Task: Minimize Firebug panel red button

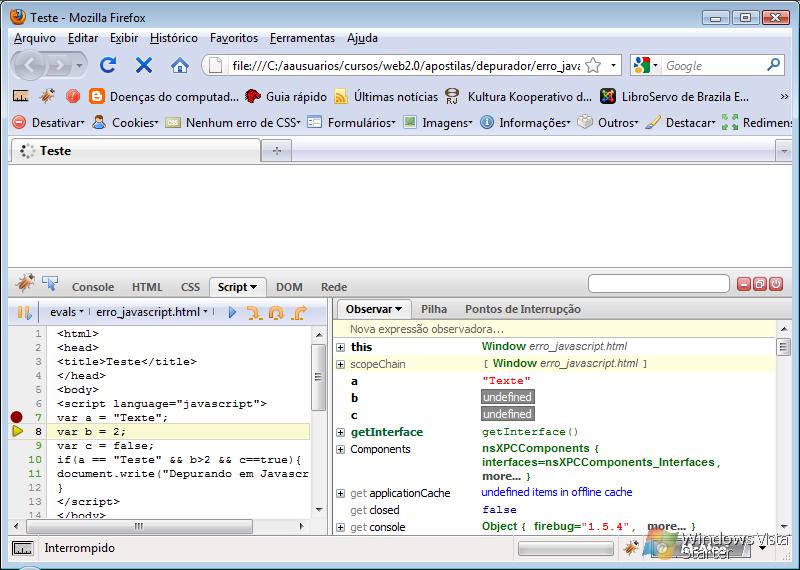Action: coord(744,284)
